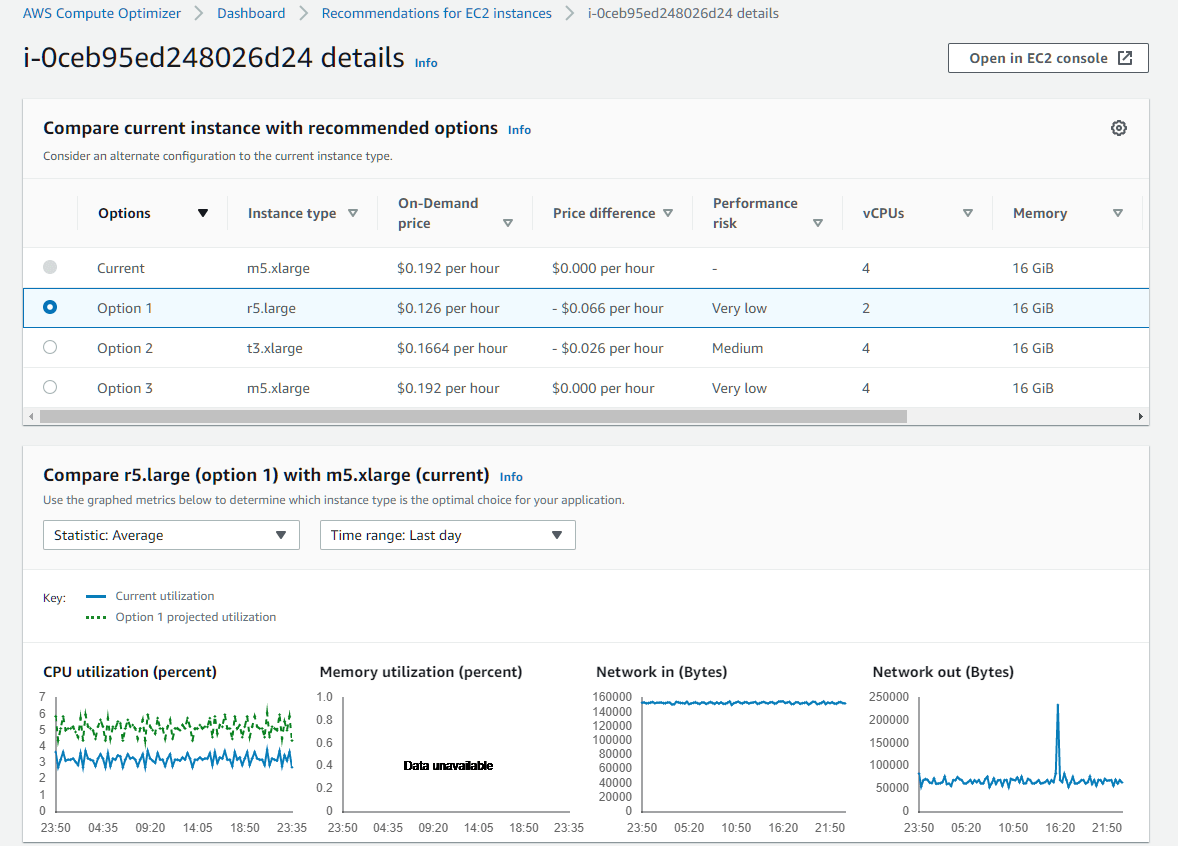The width and height of the screenshot is (1178, 846).
Task: Open the comparison table settings gear
Action: point(1118,128)
